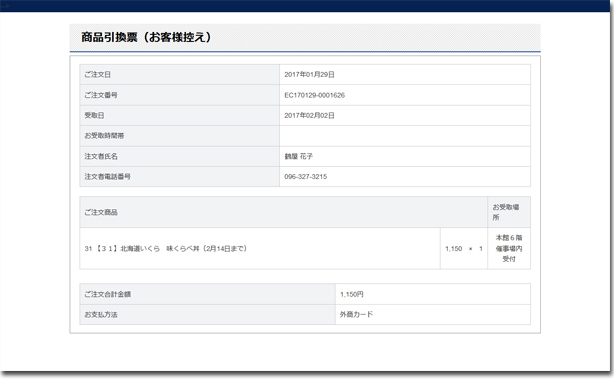Select the customer name 鶴屋 花子
The image size is (614, 379).
(299, 156)
